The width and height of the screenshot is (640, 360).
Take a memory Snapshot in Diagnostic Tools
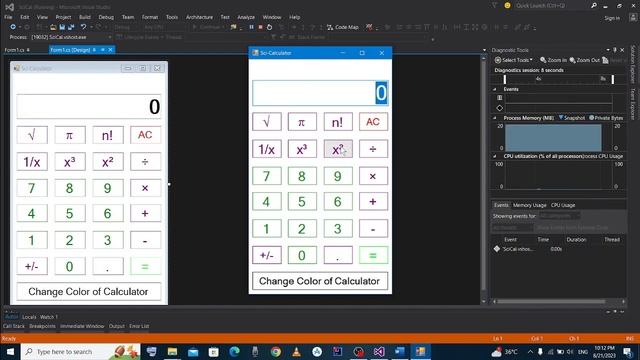572,118
